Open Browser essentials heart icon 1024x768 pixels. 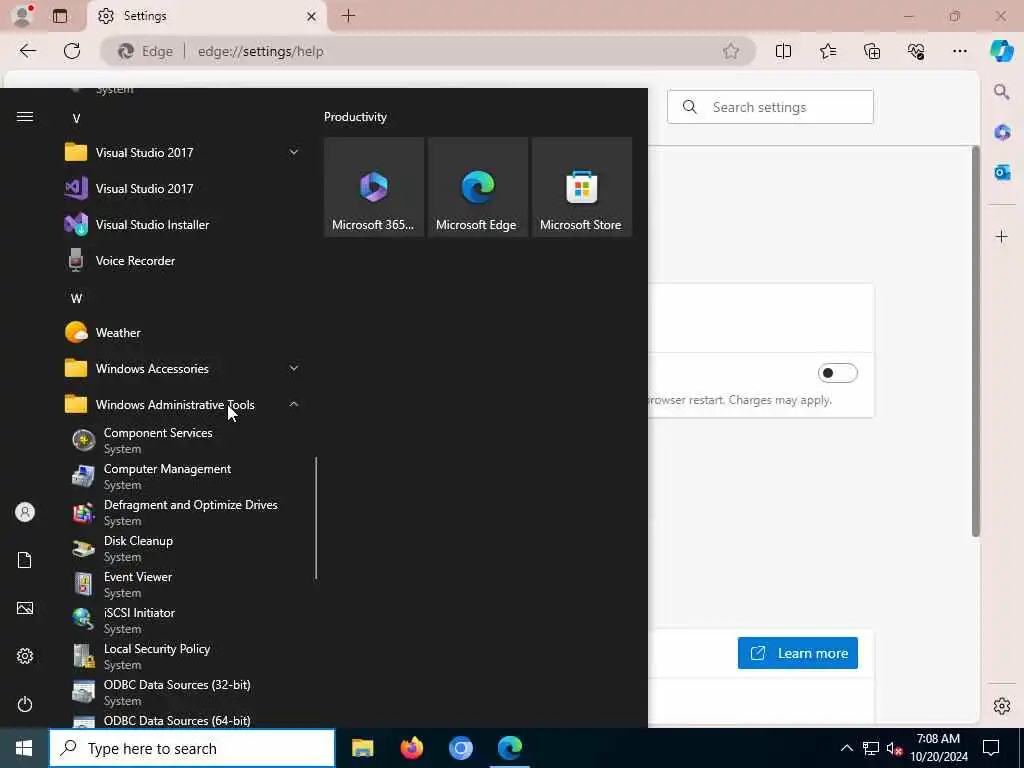[916, 51]
